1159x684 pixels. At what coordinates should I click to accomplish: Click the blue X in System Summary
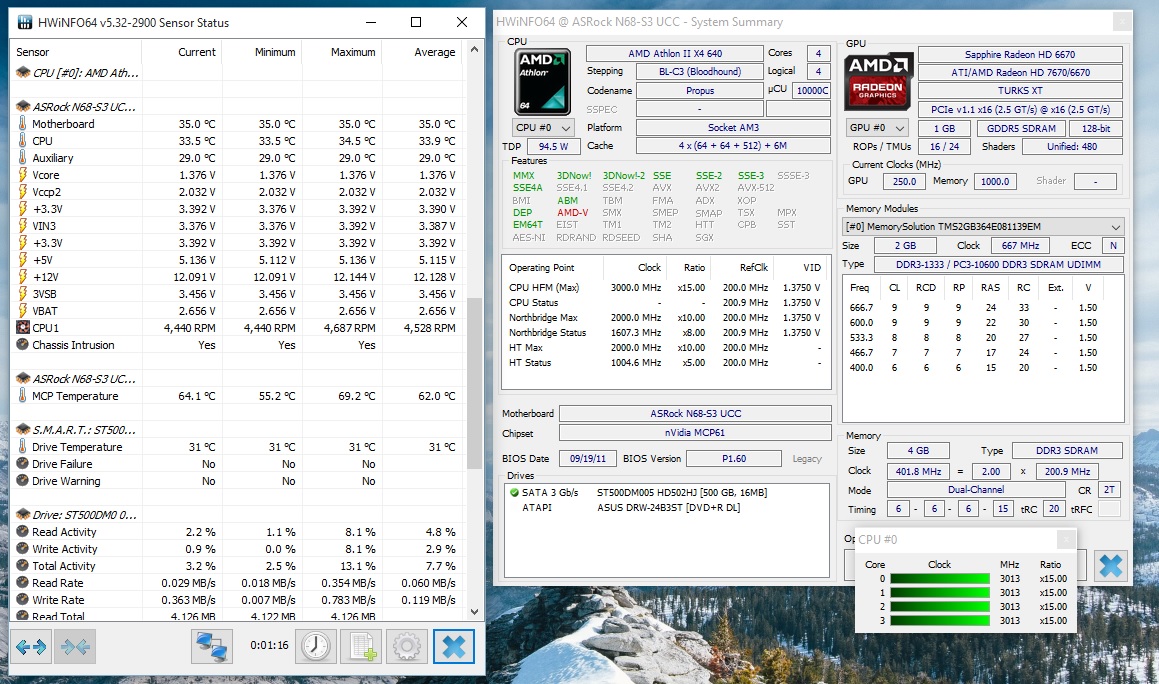click(x=1110, y=566)
